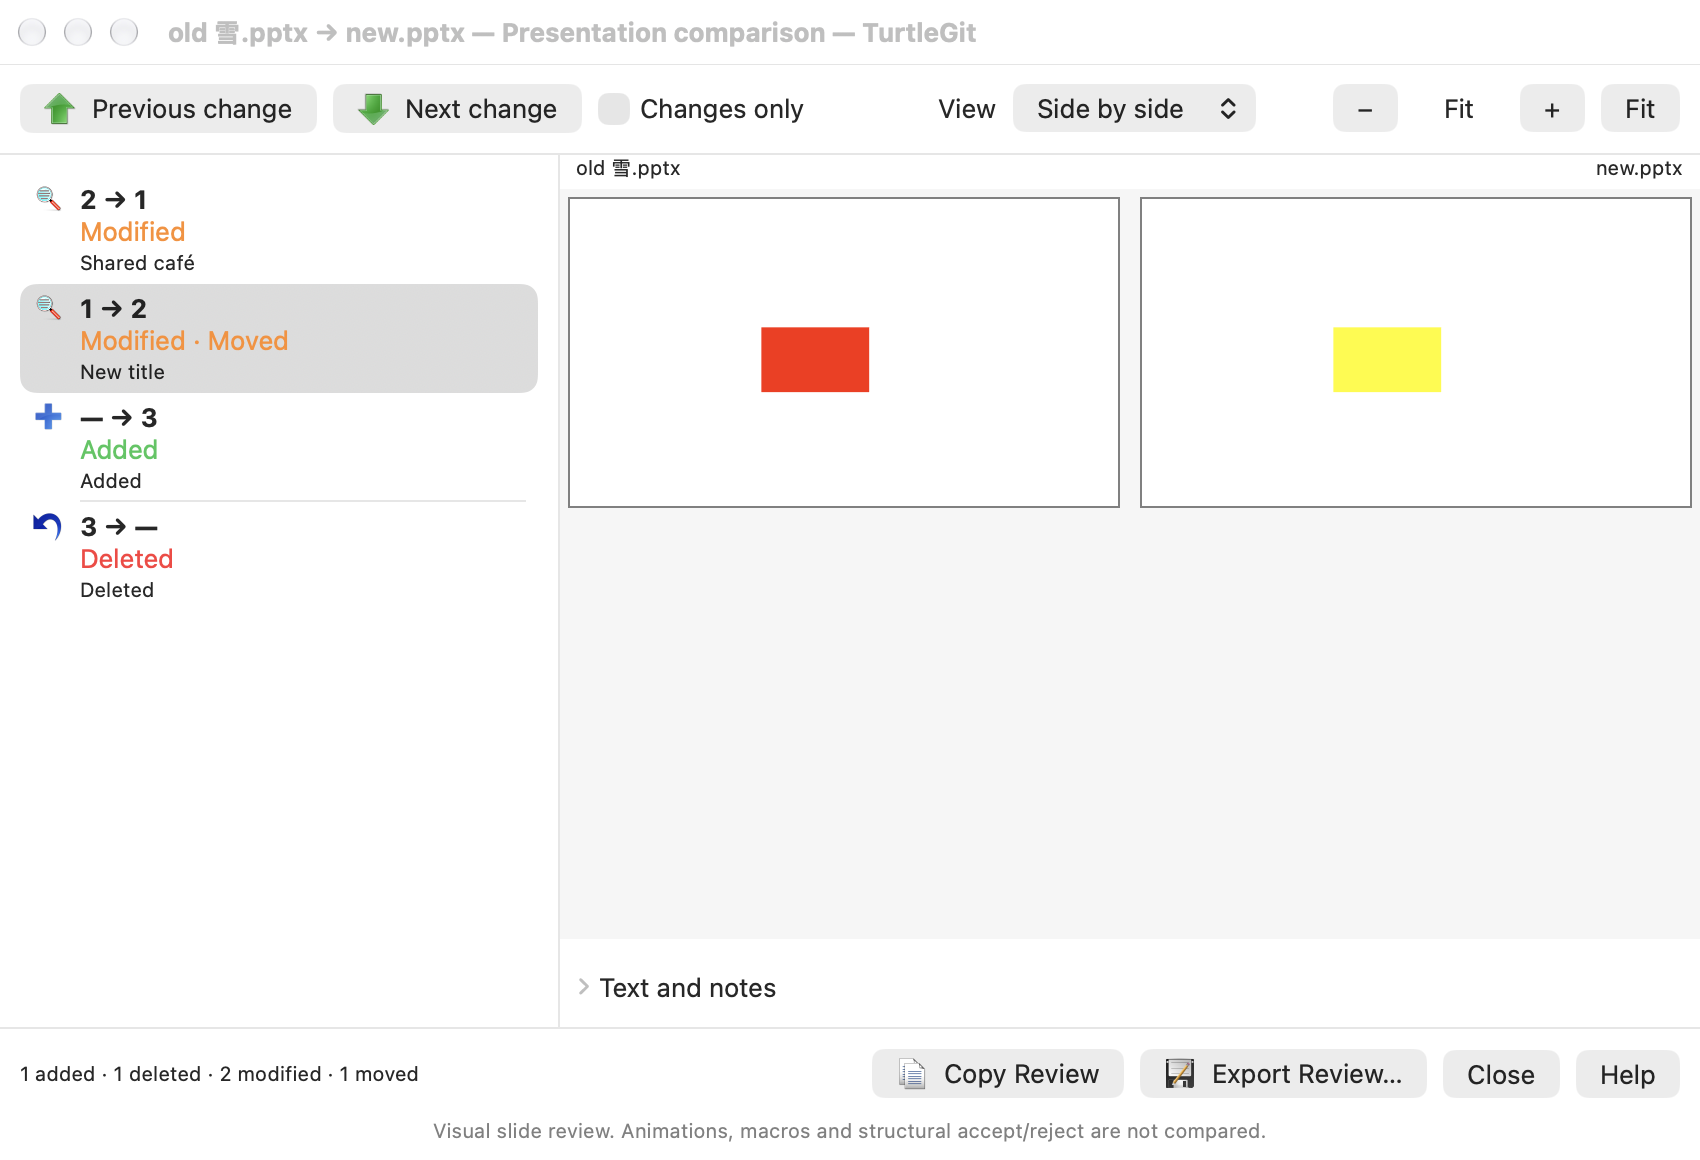Click the rightmost Fit button
Image resolution: width=1700 pixels, height=1160 pixels.
point(1640,108)
